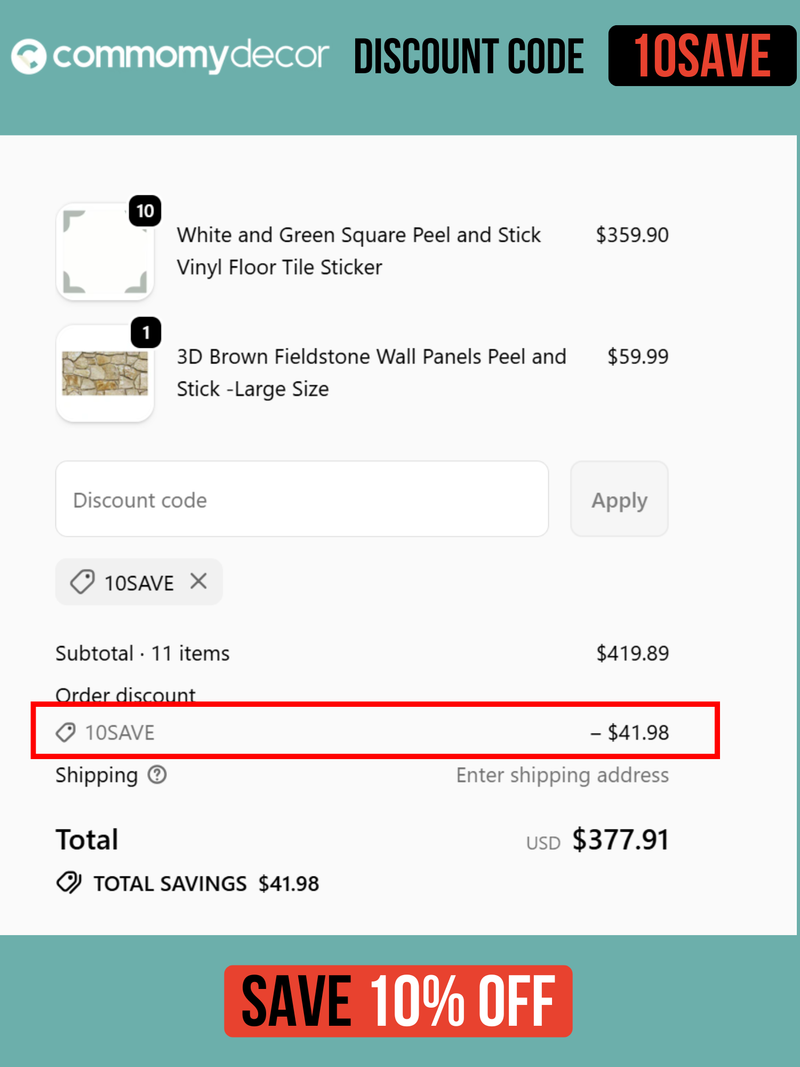
Task: Click the tag icon in 10SAVE chip
Action: 82,582
